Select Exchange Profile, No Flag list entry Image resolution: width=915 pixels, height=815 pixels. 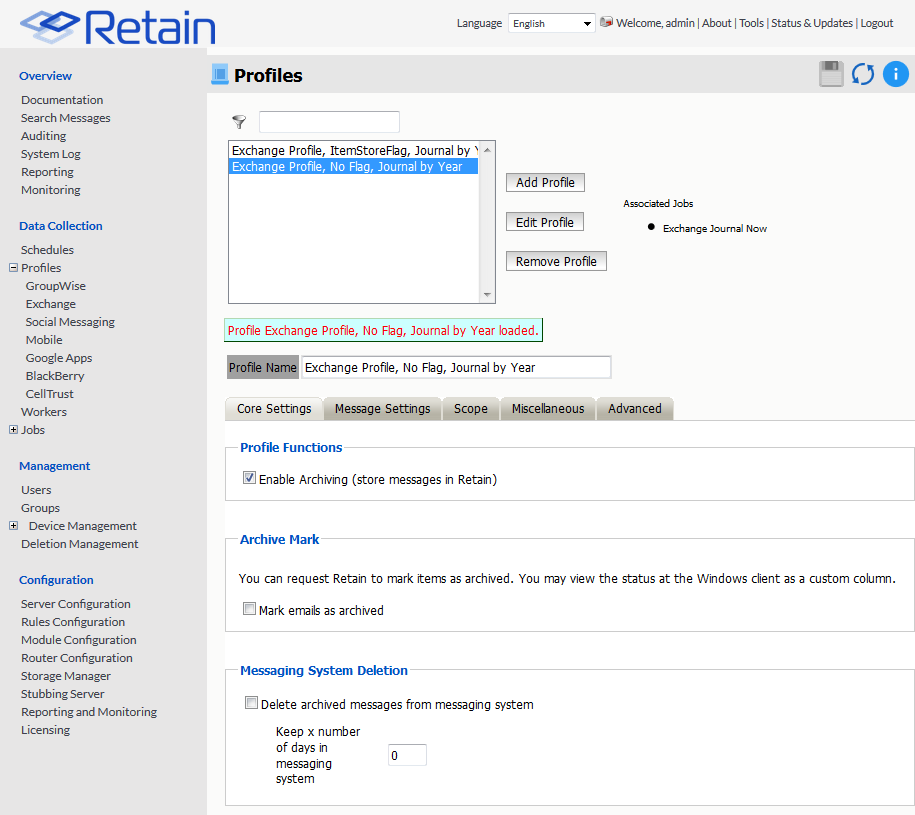click(354, 167)
